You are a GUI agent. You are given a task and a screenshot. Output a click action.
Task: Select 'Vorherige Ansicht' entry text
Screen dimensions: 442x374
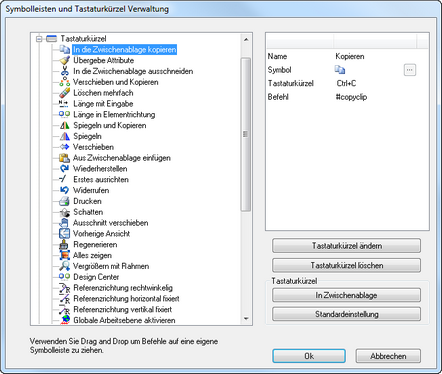coord(101,234)
